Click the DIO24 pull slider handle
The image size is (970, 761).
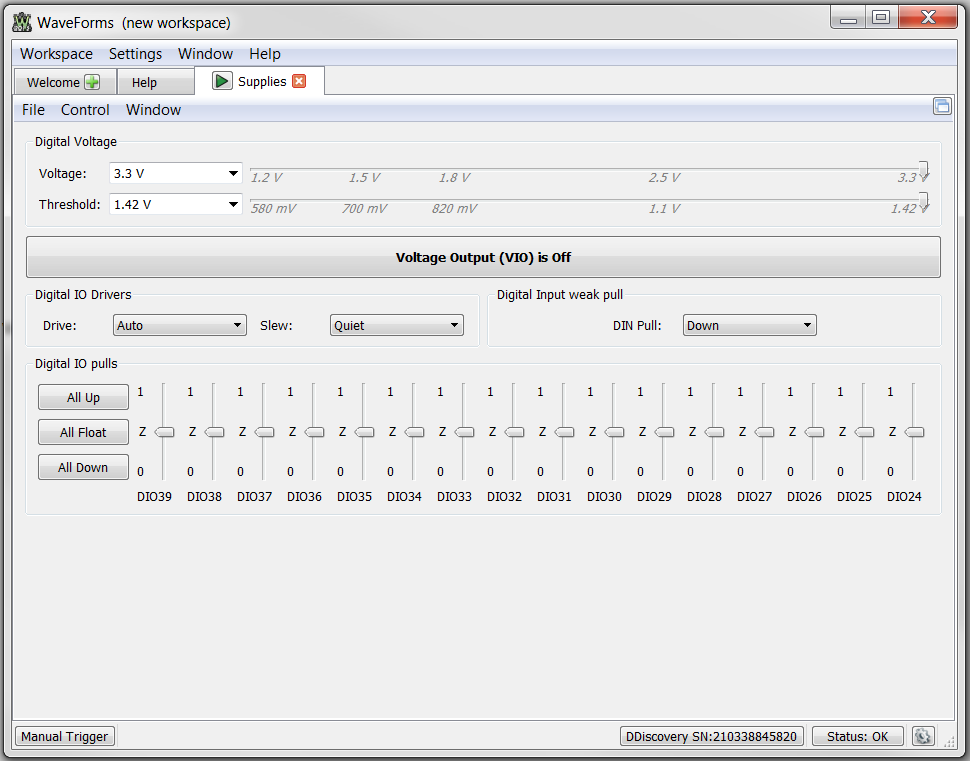pos(914,432)
